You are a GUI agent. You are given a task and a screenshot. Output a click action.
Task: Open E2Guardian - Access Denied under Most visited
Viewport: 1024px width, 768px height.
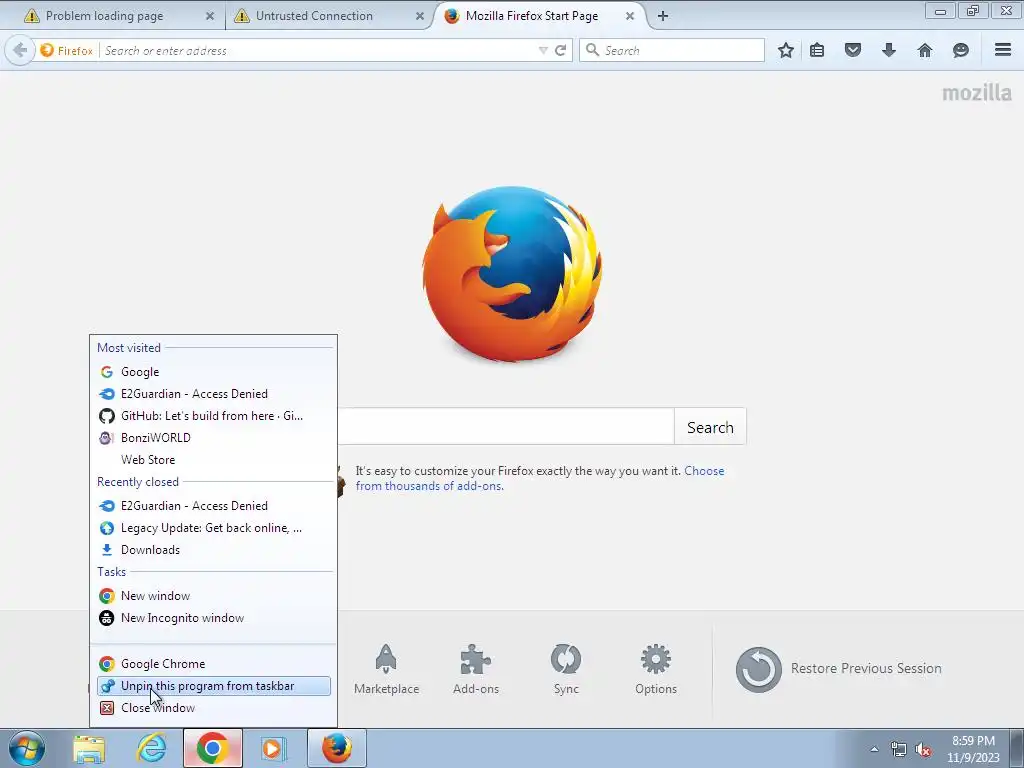point(214,394)
